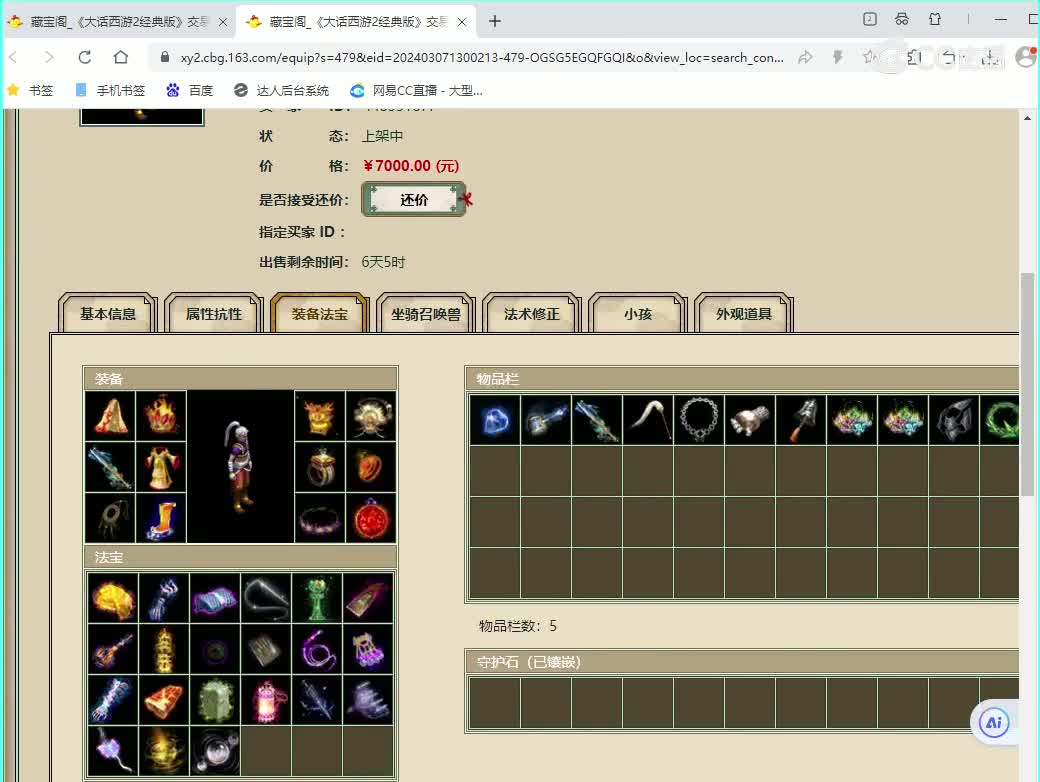Select the blue heart gem inventory item
The image size is (1040, 782).
click(495, 420)
